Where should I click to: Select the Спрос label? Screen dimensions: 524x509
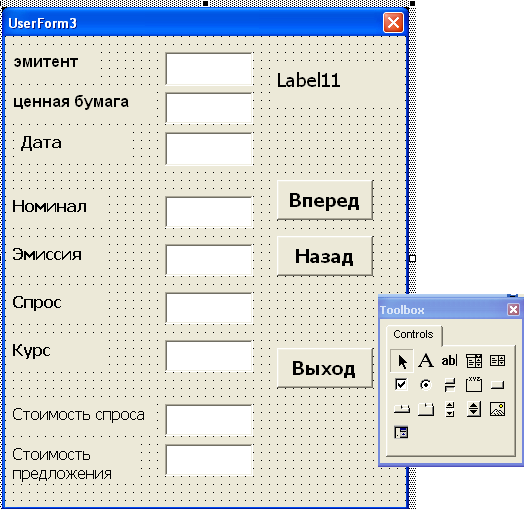tap(37, 303)
